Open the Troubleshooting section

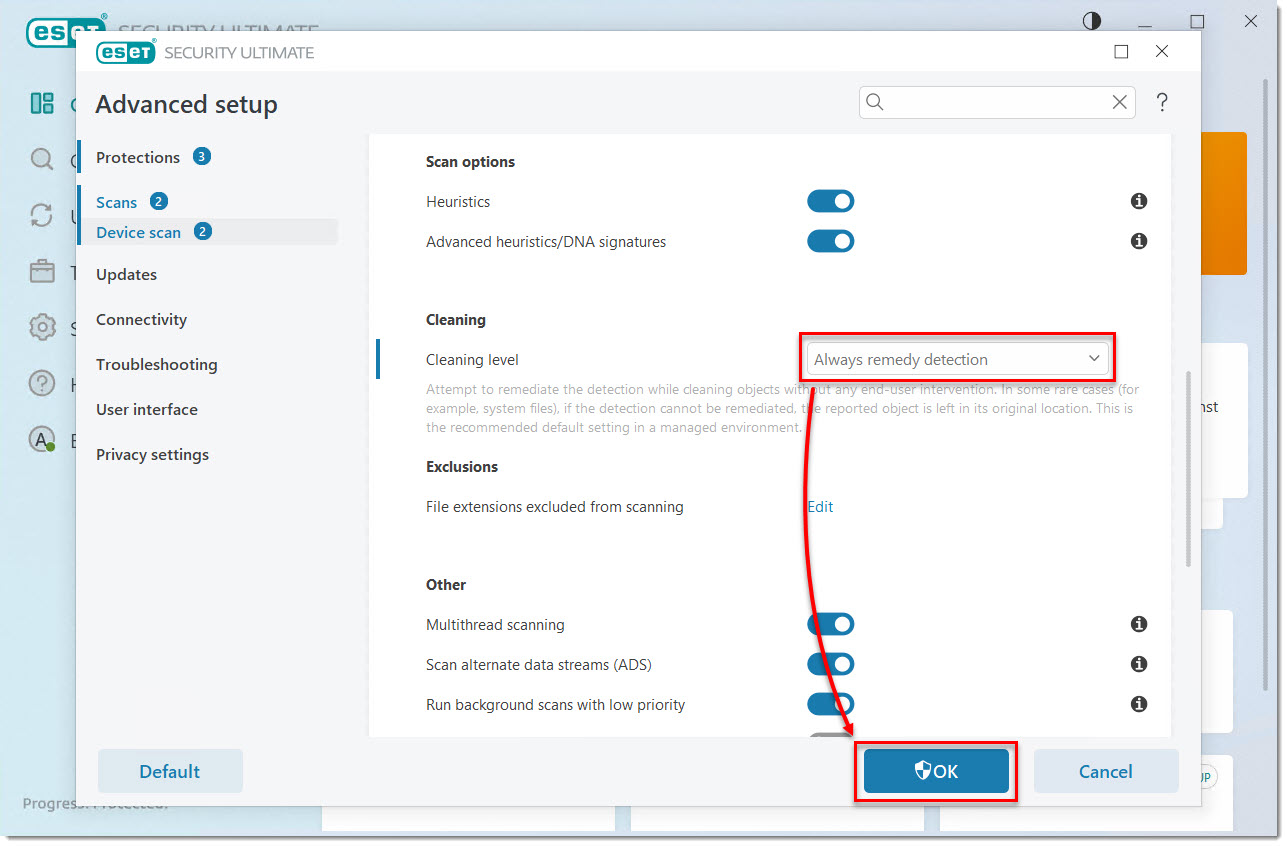pyautogui.click(x=156, y=364)
